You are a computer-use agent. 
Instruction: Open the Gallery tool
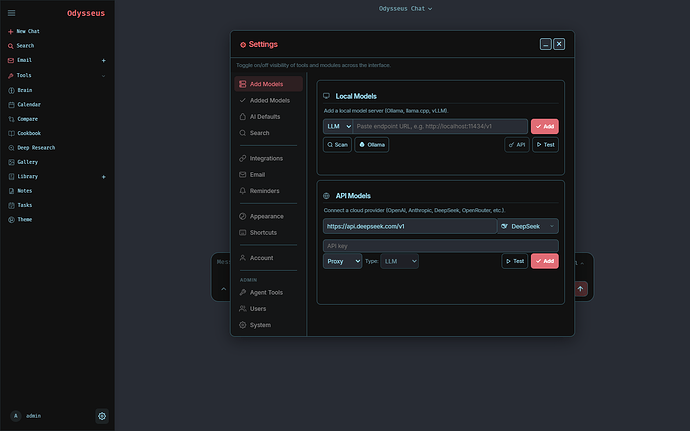(x=23, y=162)
